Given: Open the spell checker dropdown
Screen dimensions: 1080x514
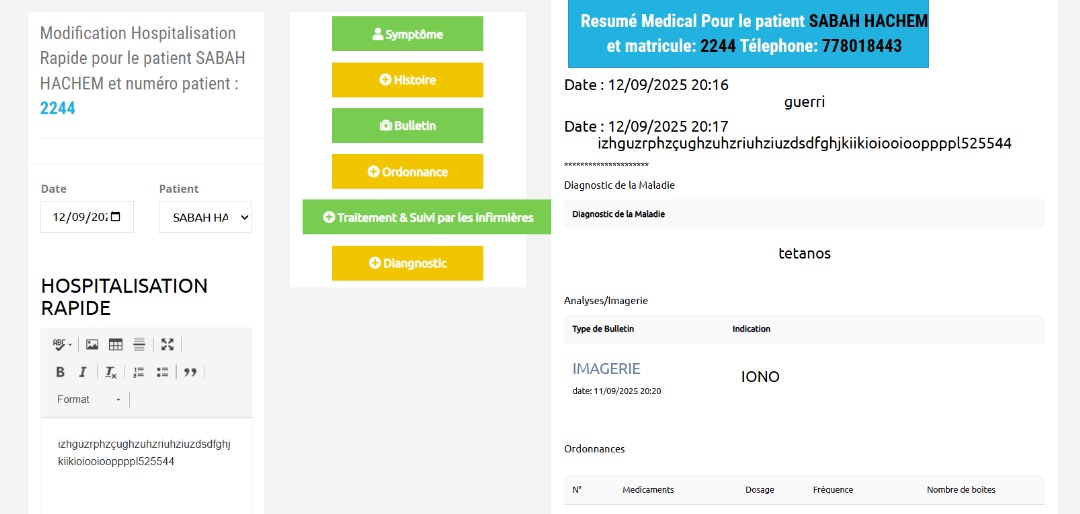Looking at the screenshot, I should click(62, 344).
